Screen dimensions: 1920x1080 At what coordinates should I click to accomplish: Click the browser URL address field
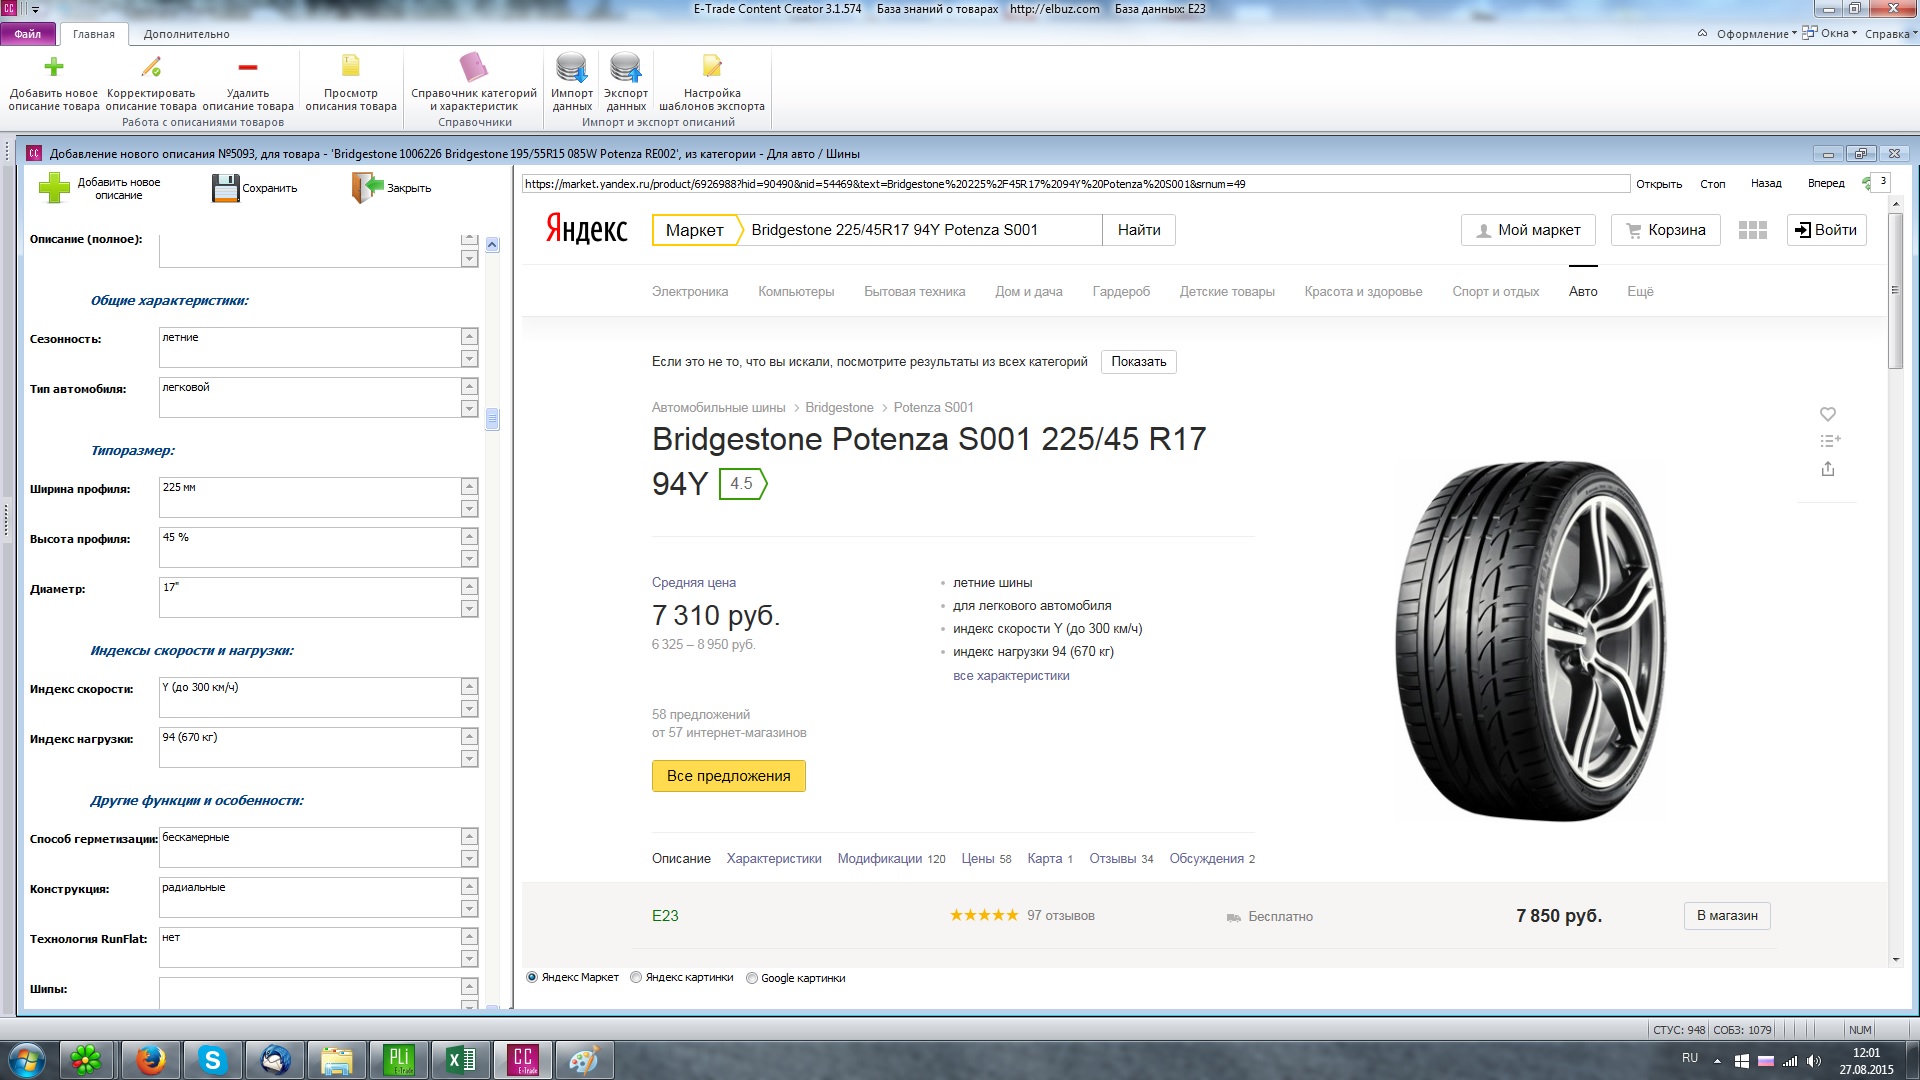tap(1076, 184)
